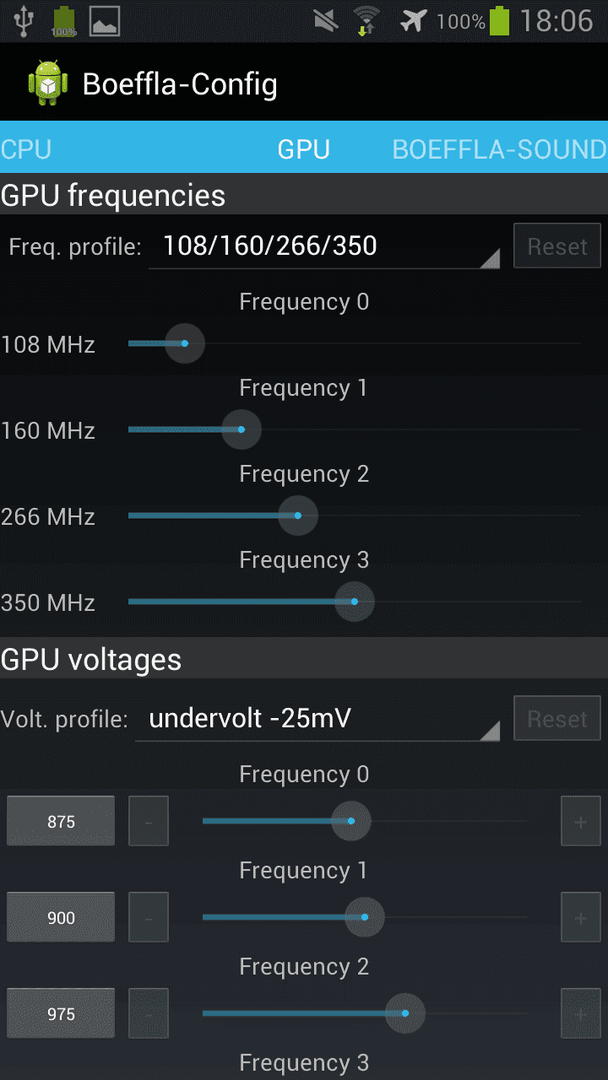
Task: Open the picture notification icon
Action: pyautogui.click(x=105, y=21)
